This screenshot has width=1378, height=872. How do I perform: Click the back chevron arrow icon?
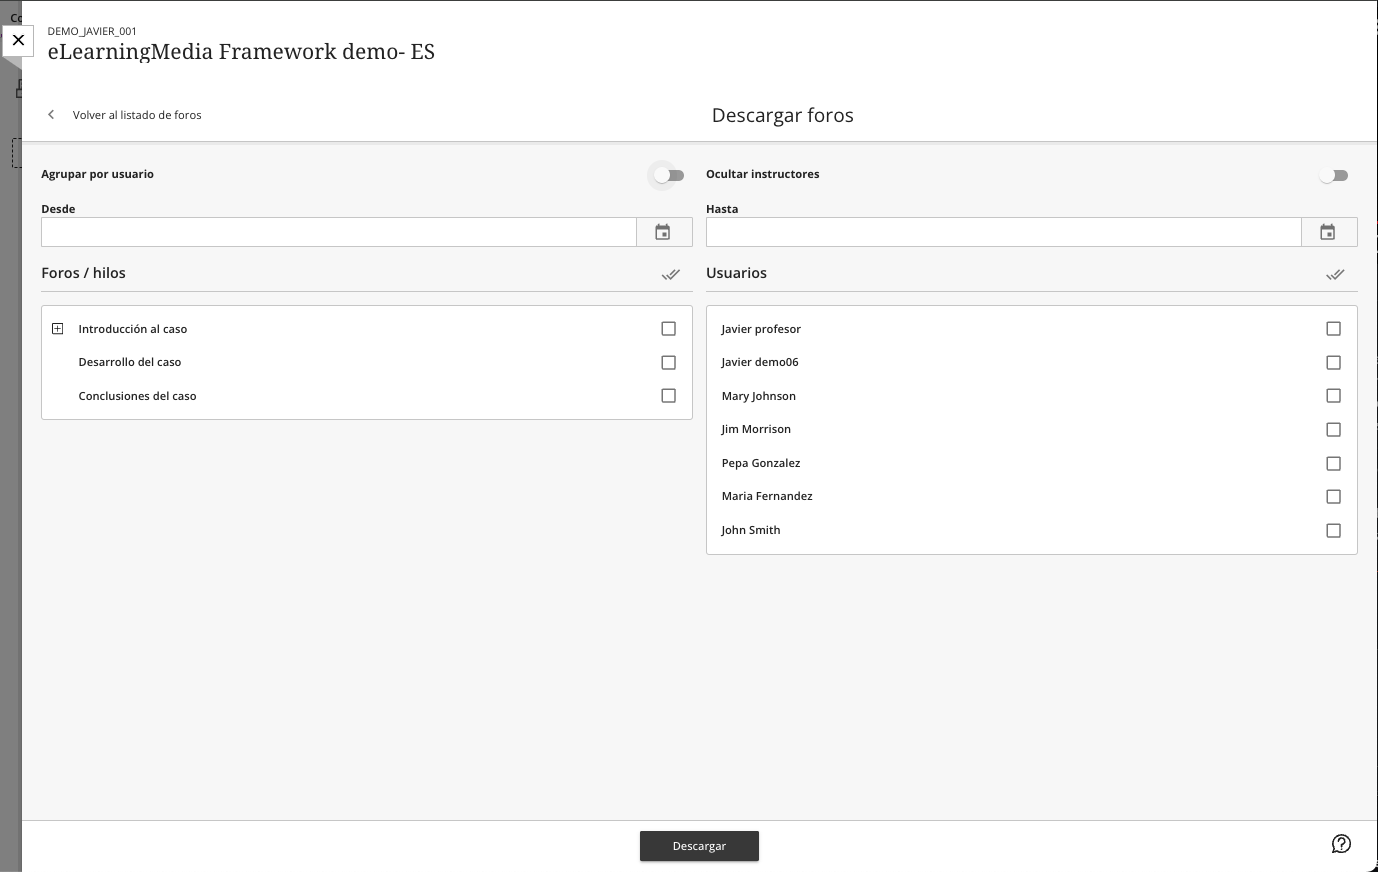pyautogui.click(x=51, y=115)
